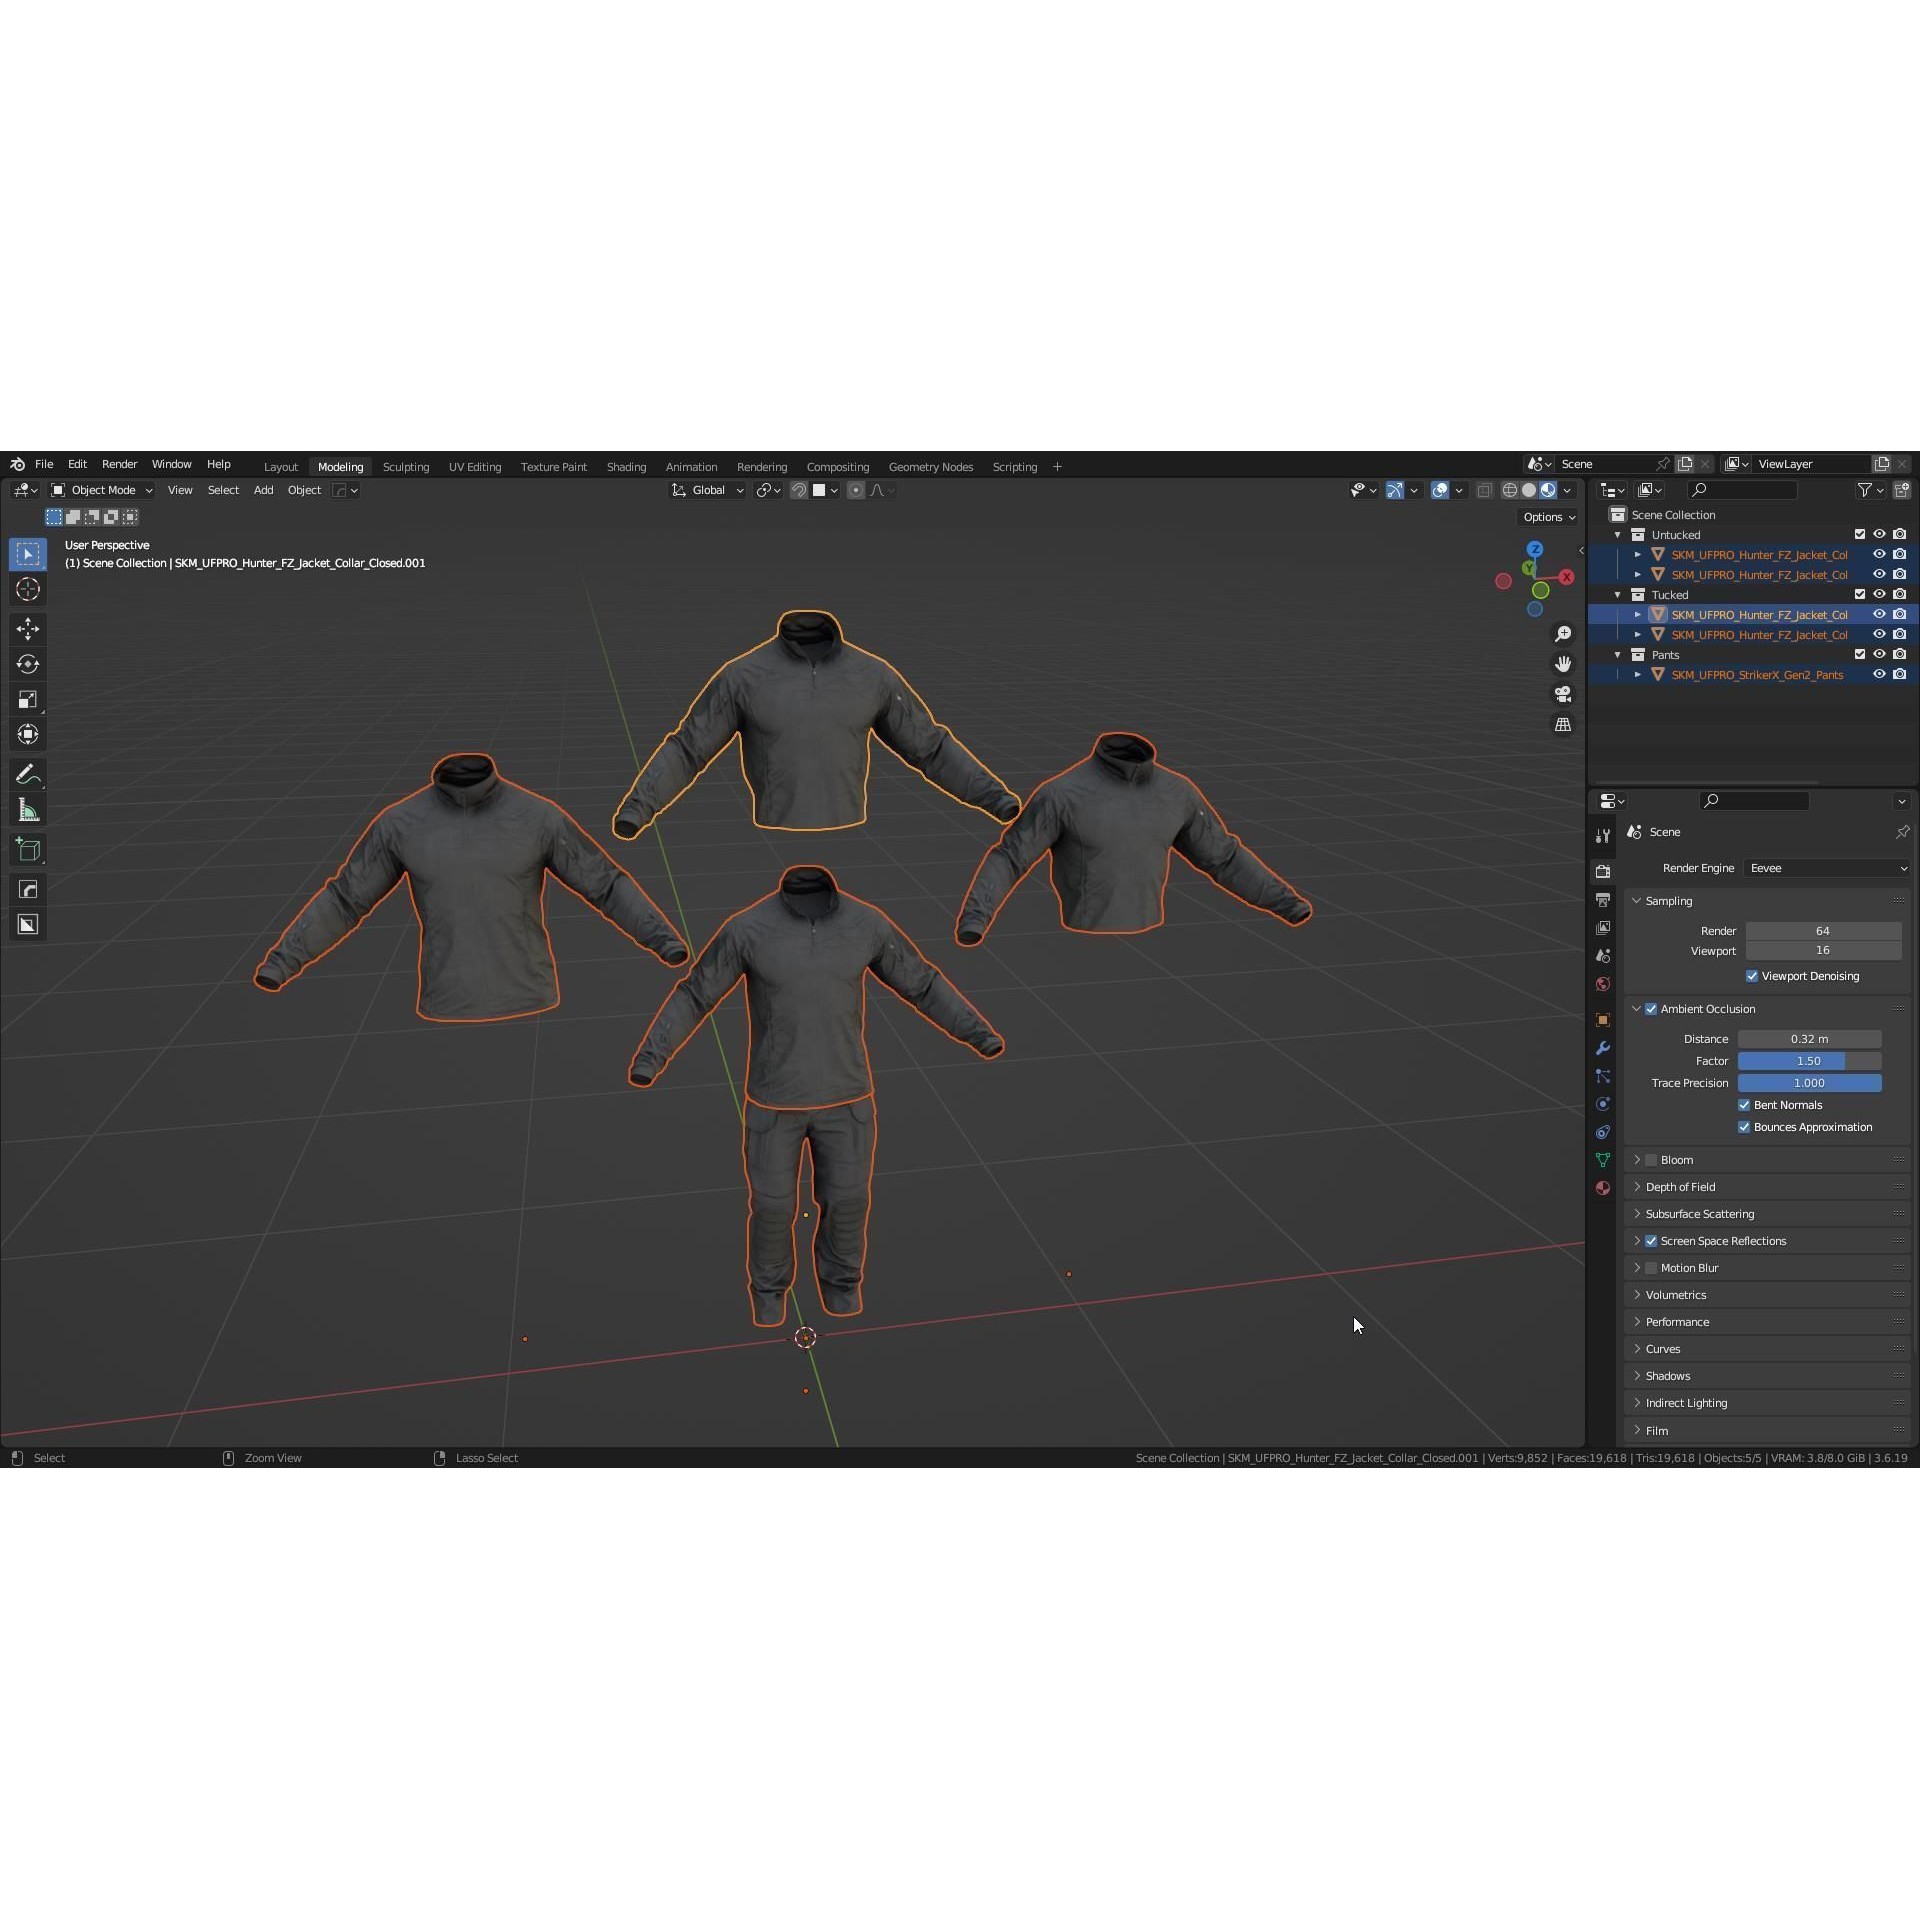
Task: Uncheck Bent Normals under Ambient Occlusion
Action: pos(1743,1105)
